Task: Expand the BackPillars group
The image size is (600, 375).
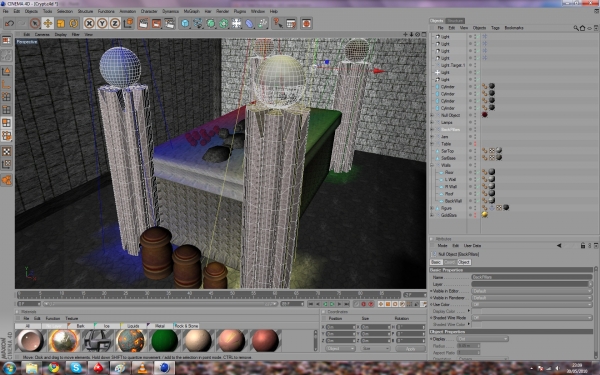Action: (x=432, y=130)
